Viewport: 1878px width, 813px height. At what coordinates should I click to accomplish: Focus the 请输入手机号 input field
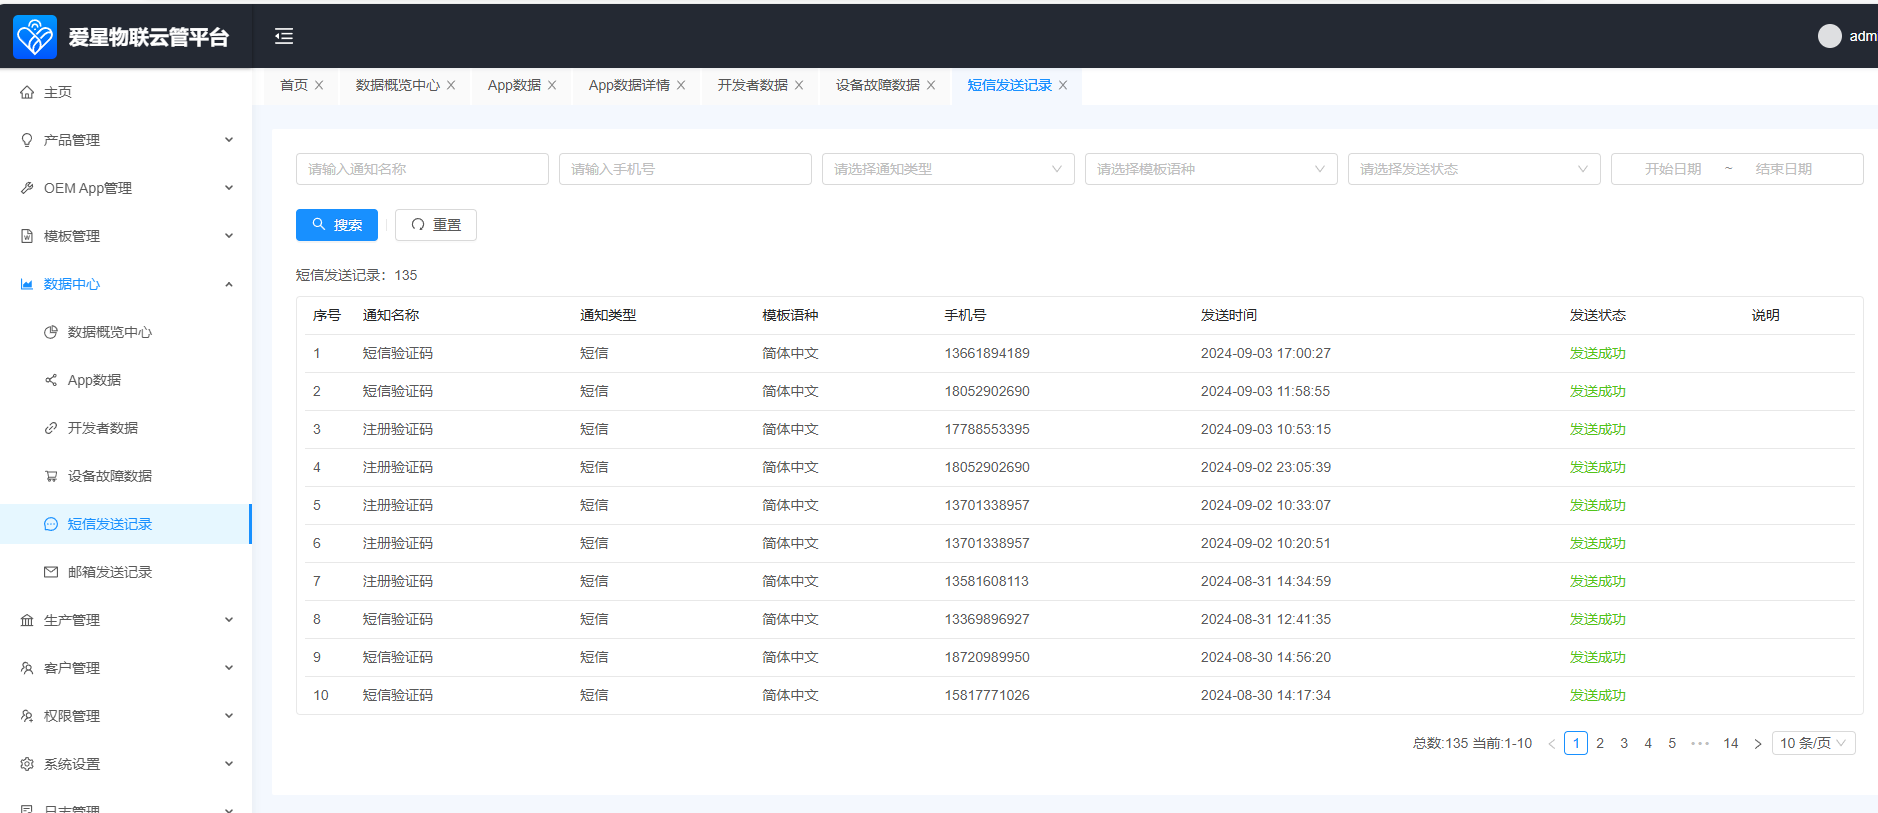tap(685, 169)
